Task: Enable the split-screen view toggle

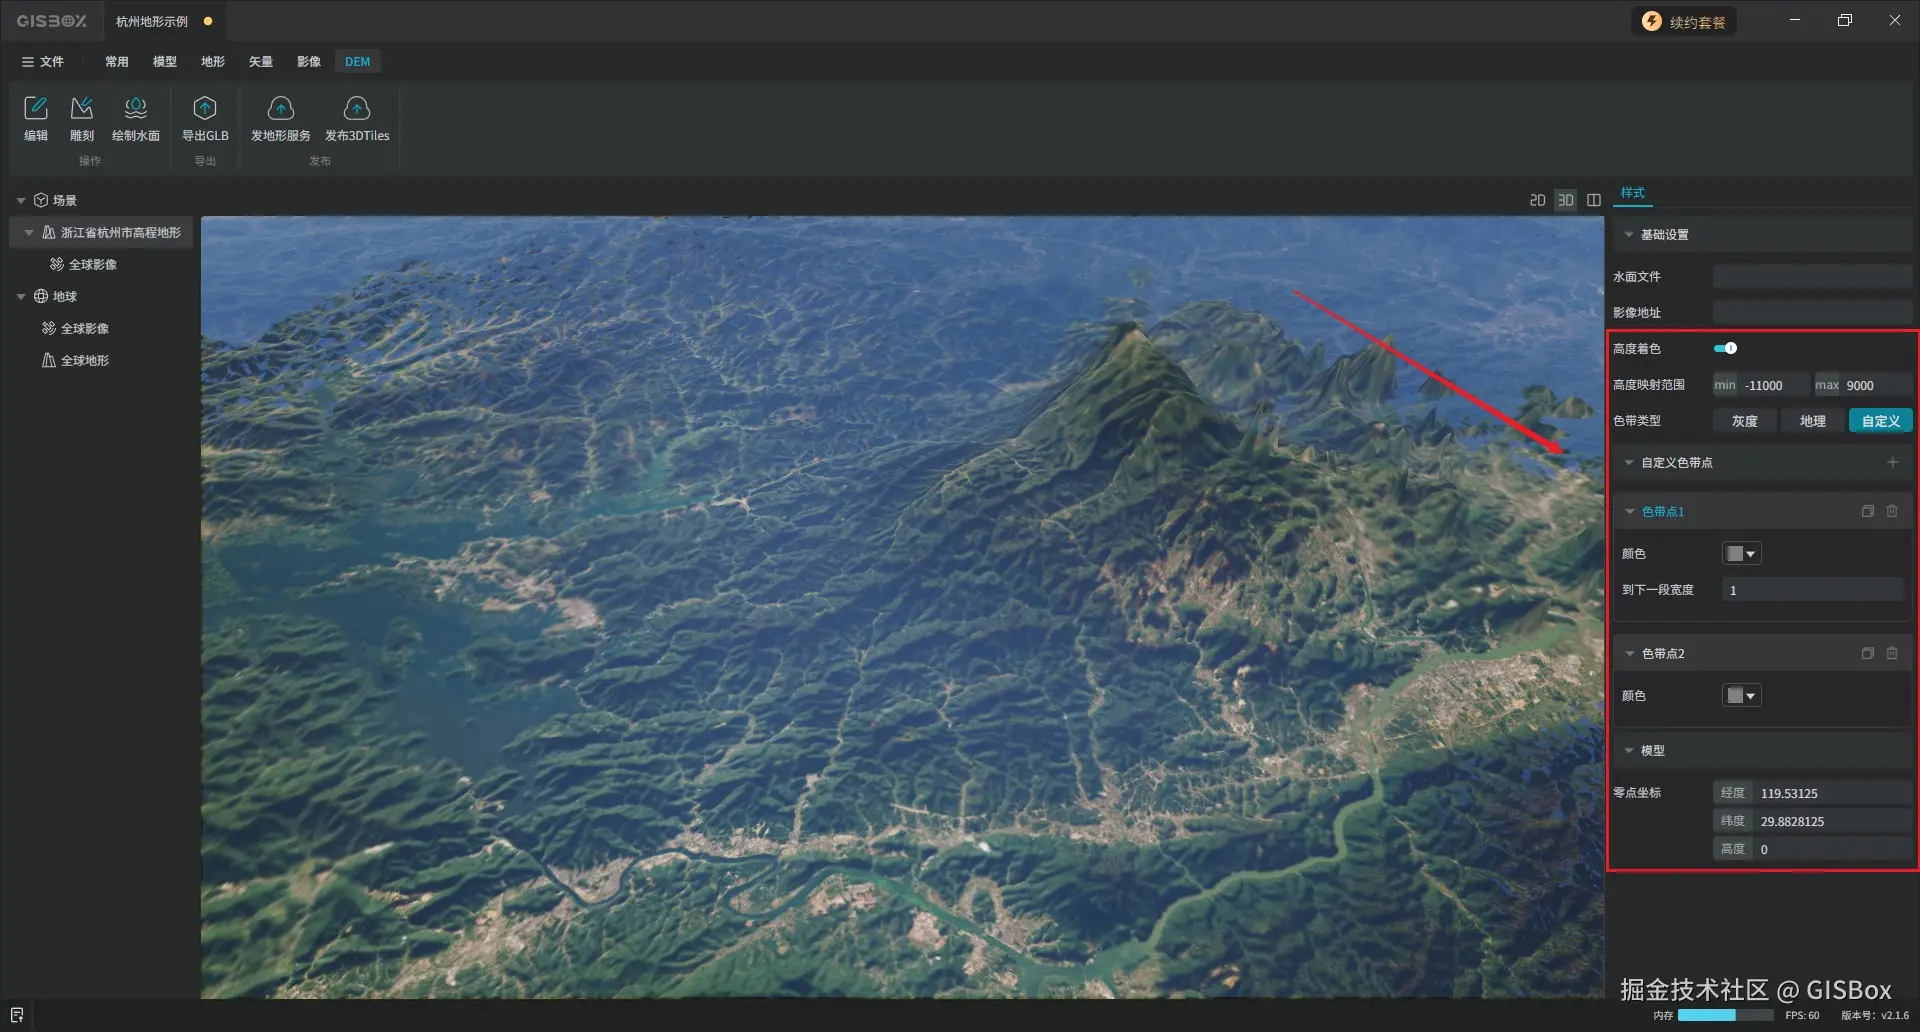Action: pos(1594,200)
